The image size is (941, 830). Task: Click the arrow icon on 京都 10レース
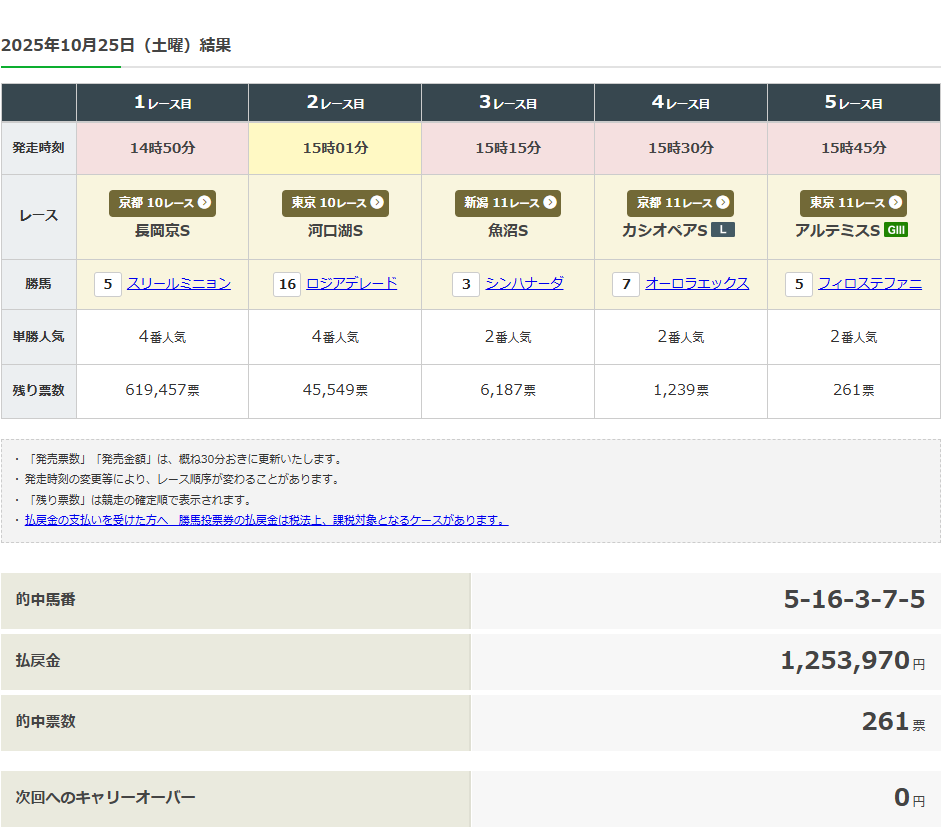pyautogui.click(x=204, y=203)
